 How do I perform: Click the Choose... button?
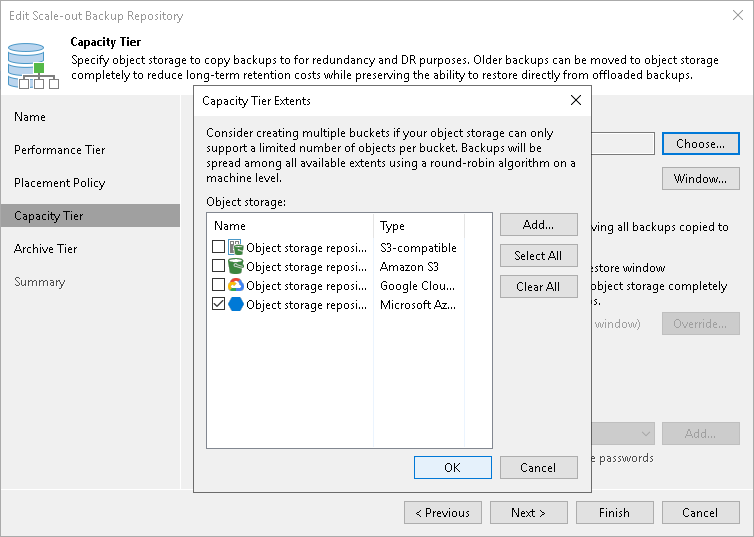click(701, 144)
